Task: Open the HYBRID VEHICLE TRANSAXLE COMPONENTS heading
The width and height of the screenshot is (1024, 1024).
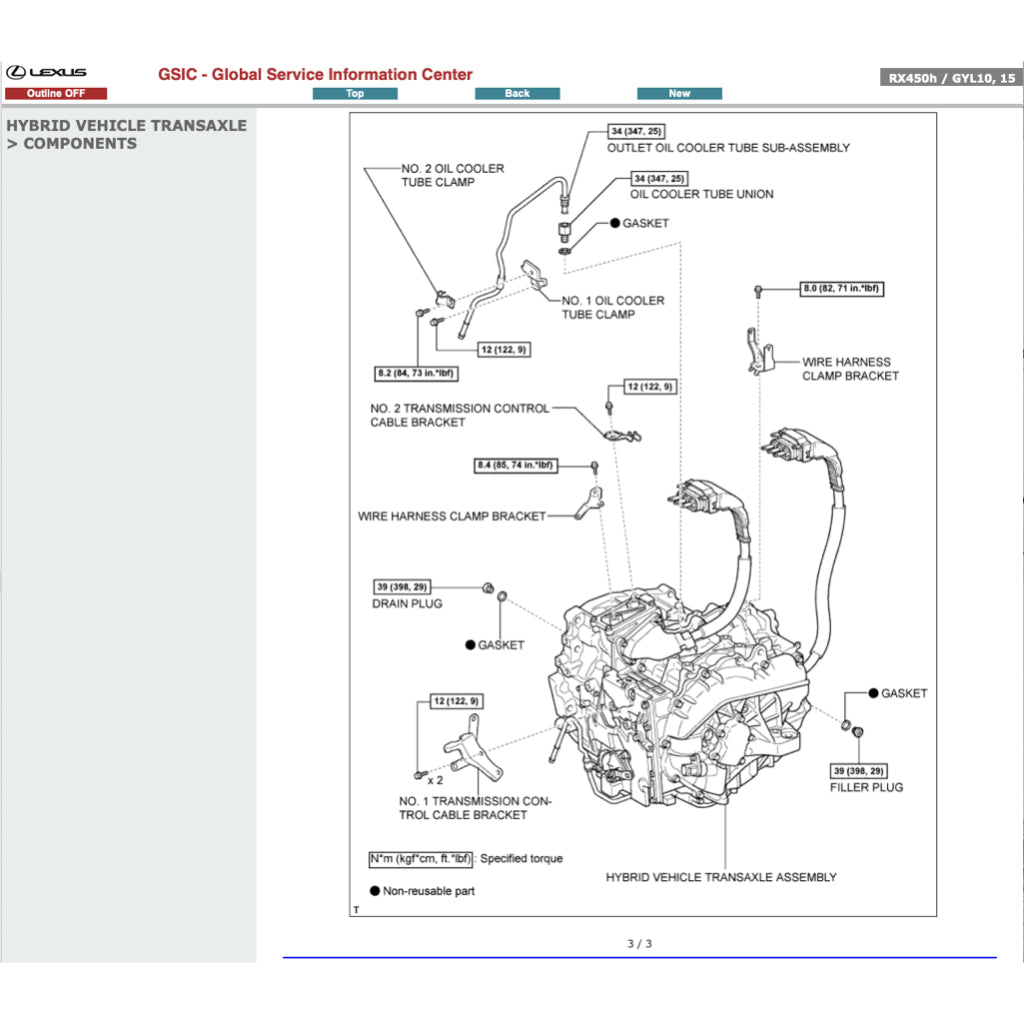Action: tap(126, 134)
